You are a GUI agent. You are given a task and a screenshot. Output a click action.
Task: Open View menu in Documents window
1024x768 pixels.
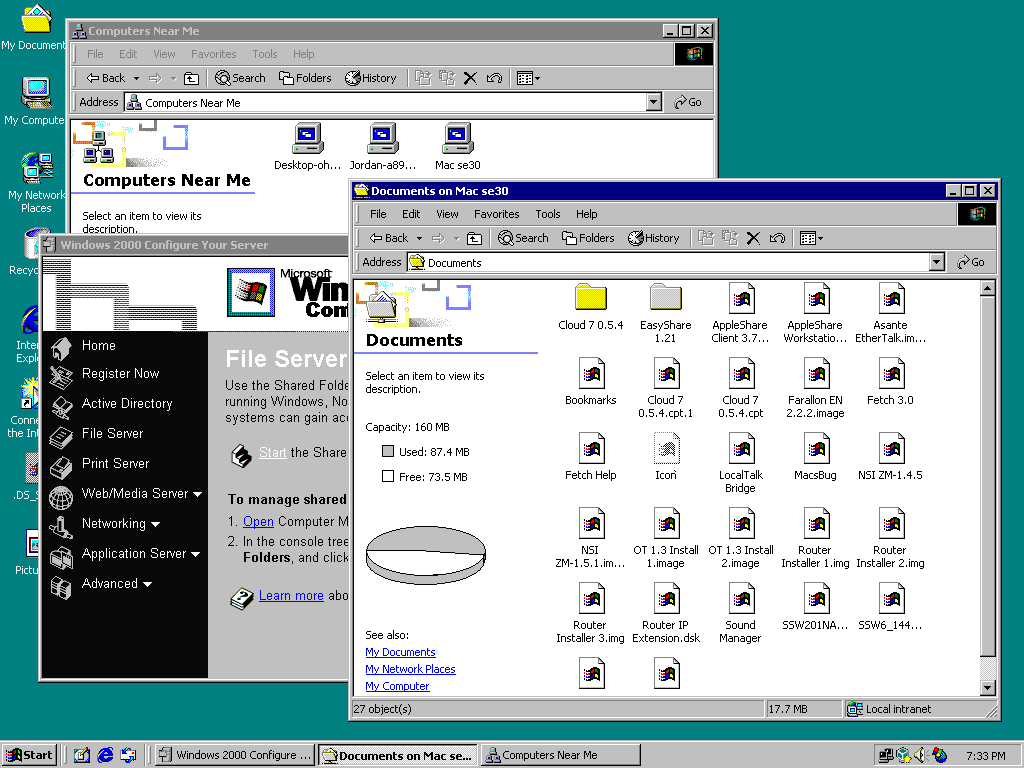click(447, 214)
